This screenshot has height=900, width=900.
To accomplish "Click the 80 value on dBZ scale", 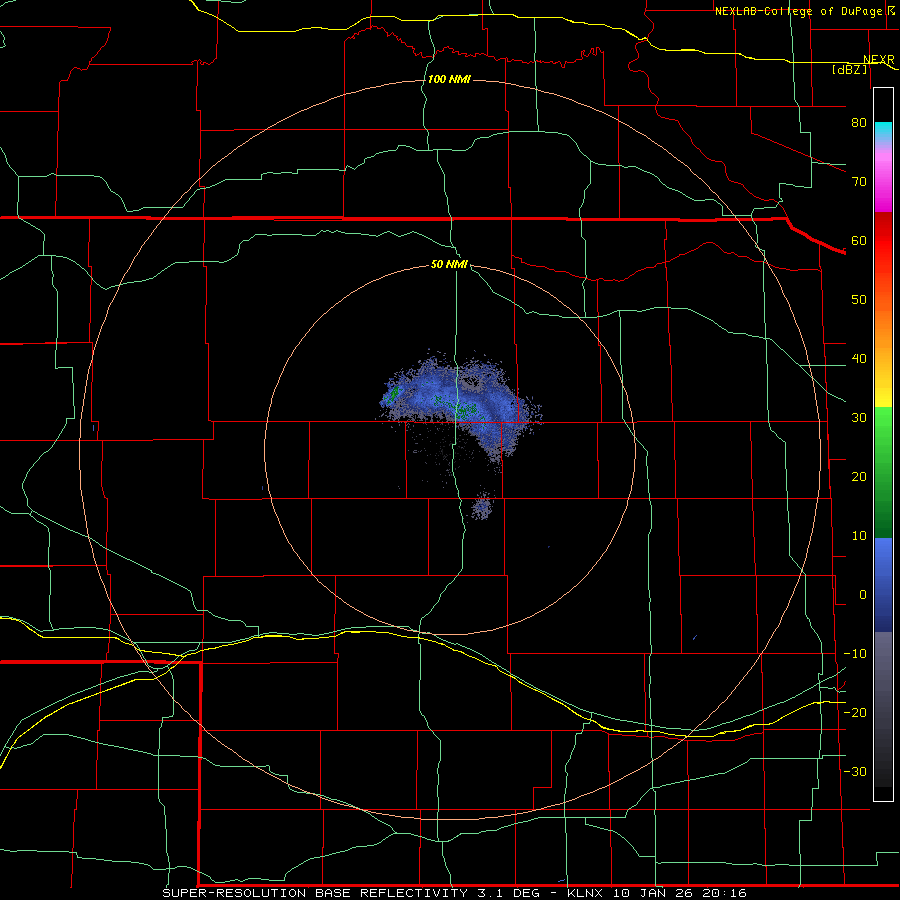I will point(859,122).
